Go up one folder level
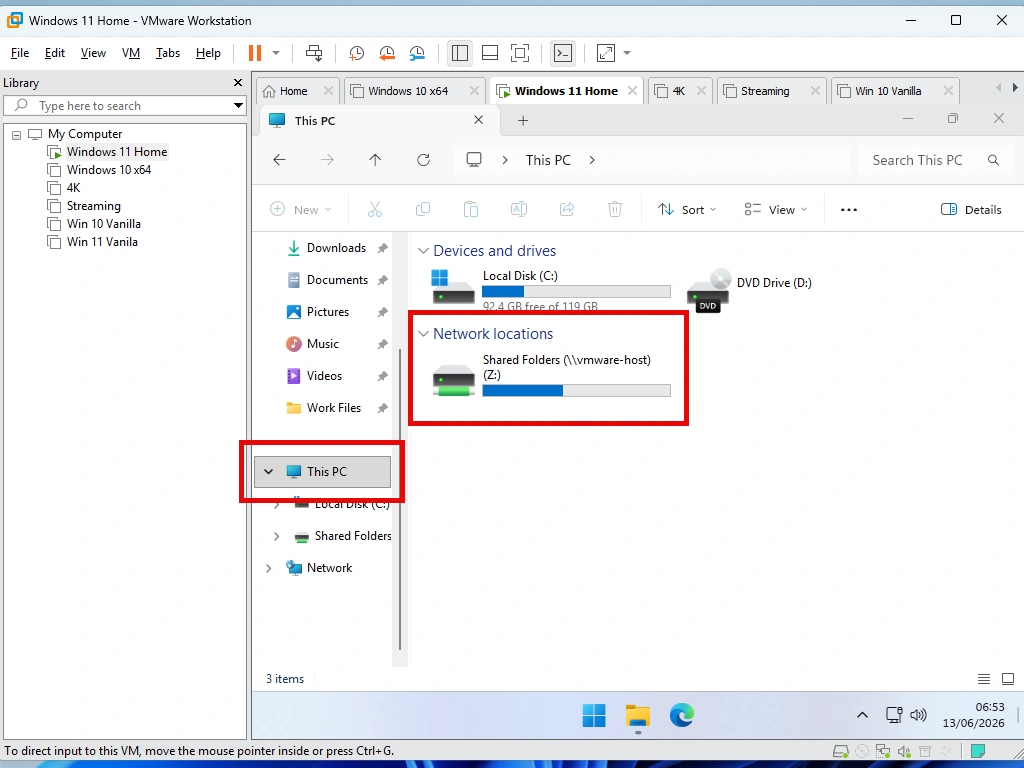This screenshot has height=768, width=1024. (x=375, y=160)
